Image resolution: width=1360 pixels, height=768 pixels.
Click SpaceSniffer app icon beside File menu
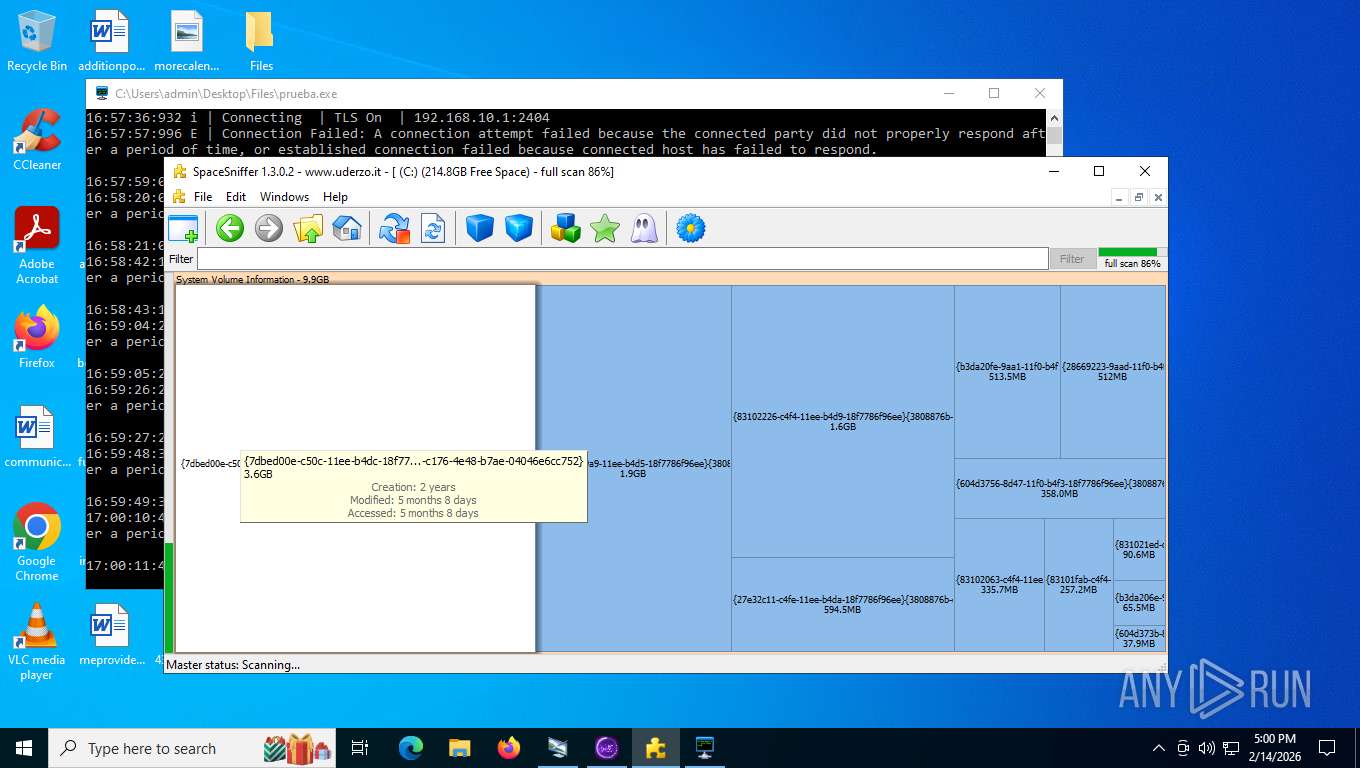click(x=179, y=197)
